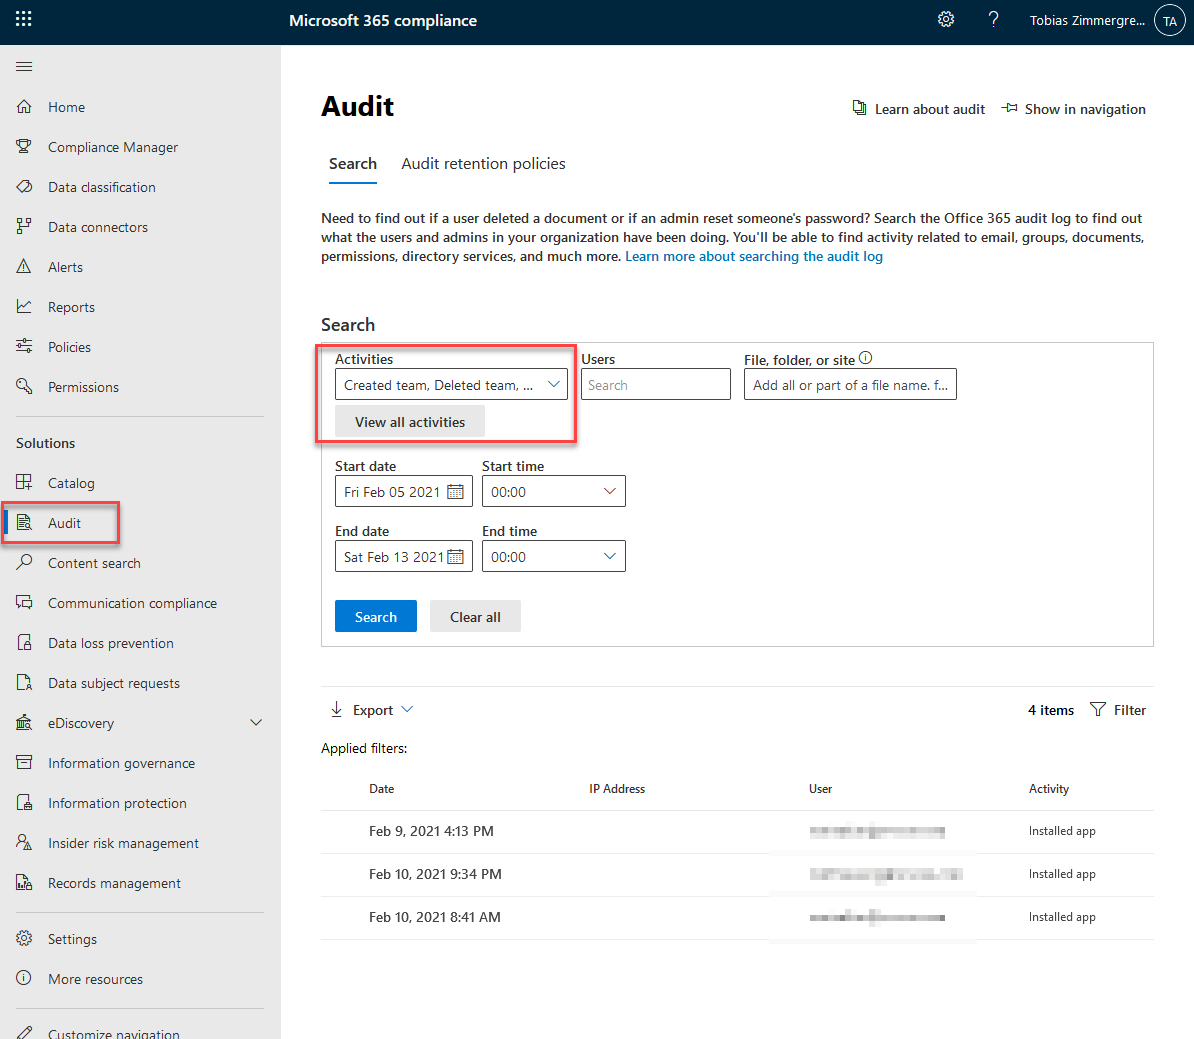Collapse navigation with the hamburger icon
Viewport: 1194px width, 1039px height.
24,67
